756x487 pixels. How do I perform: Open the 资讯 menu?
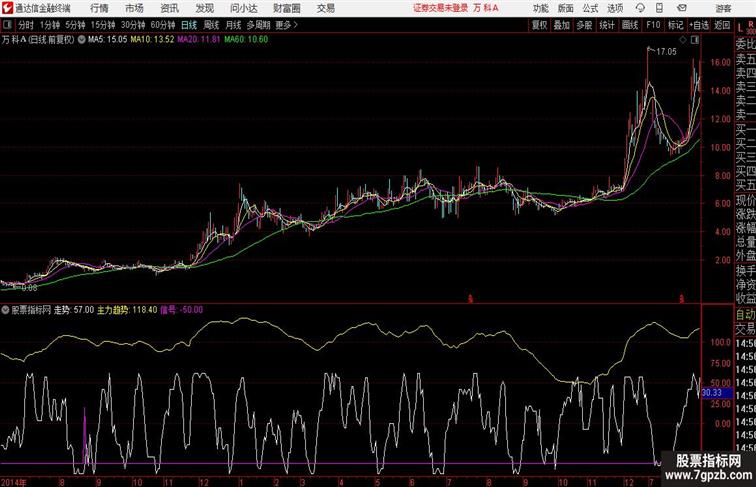coord(169,8)
